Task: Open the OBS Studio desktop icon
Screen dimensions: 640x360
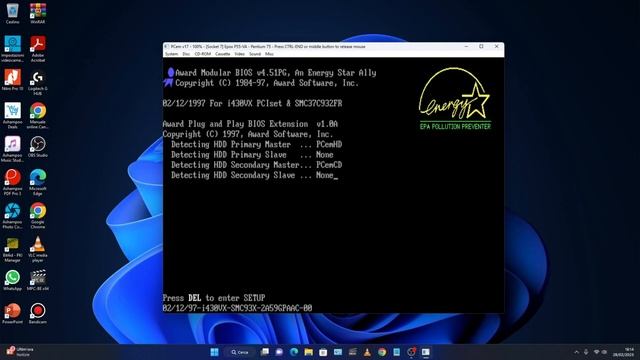Action: pyautogui.click(x=38, y=147)
